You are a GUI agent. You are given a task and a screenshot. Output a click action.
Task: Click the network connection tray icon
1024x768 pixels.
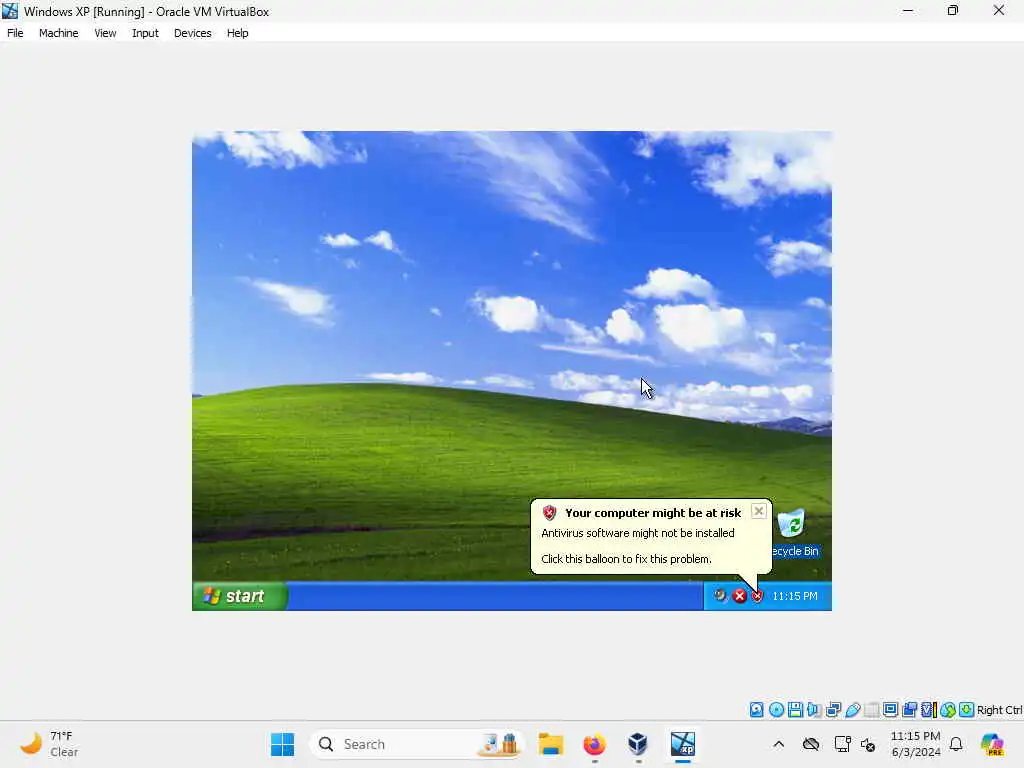pyautogui.click(x=842, y=744)
